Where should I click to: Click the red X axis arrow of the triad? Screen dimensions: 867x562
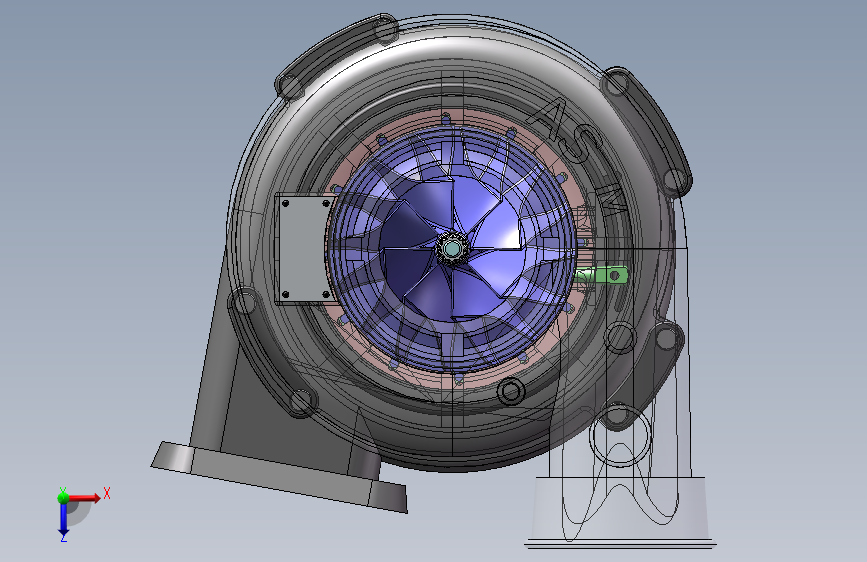click(84, 498)
